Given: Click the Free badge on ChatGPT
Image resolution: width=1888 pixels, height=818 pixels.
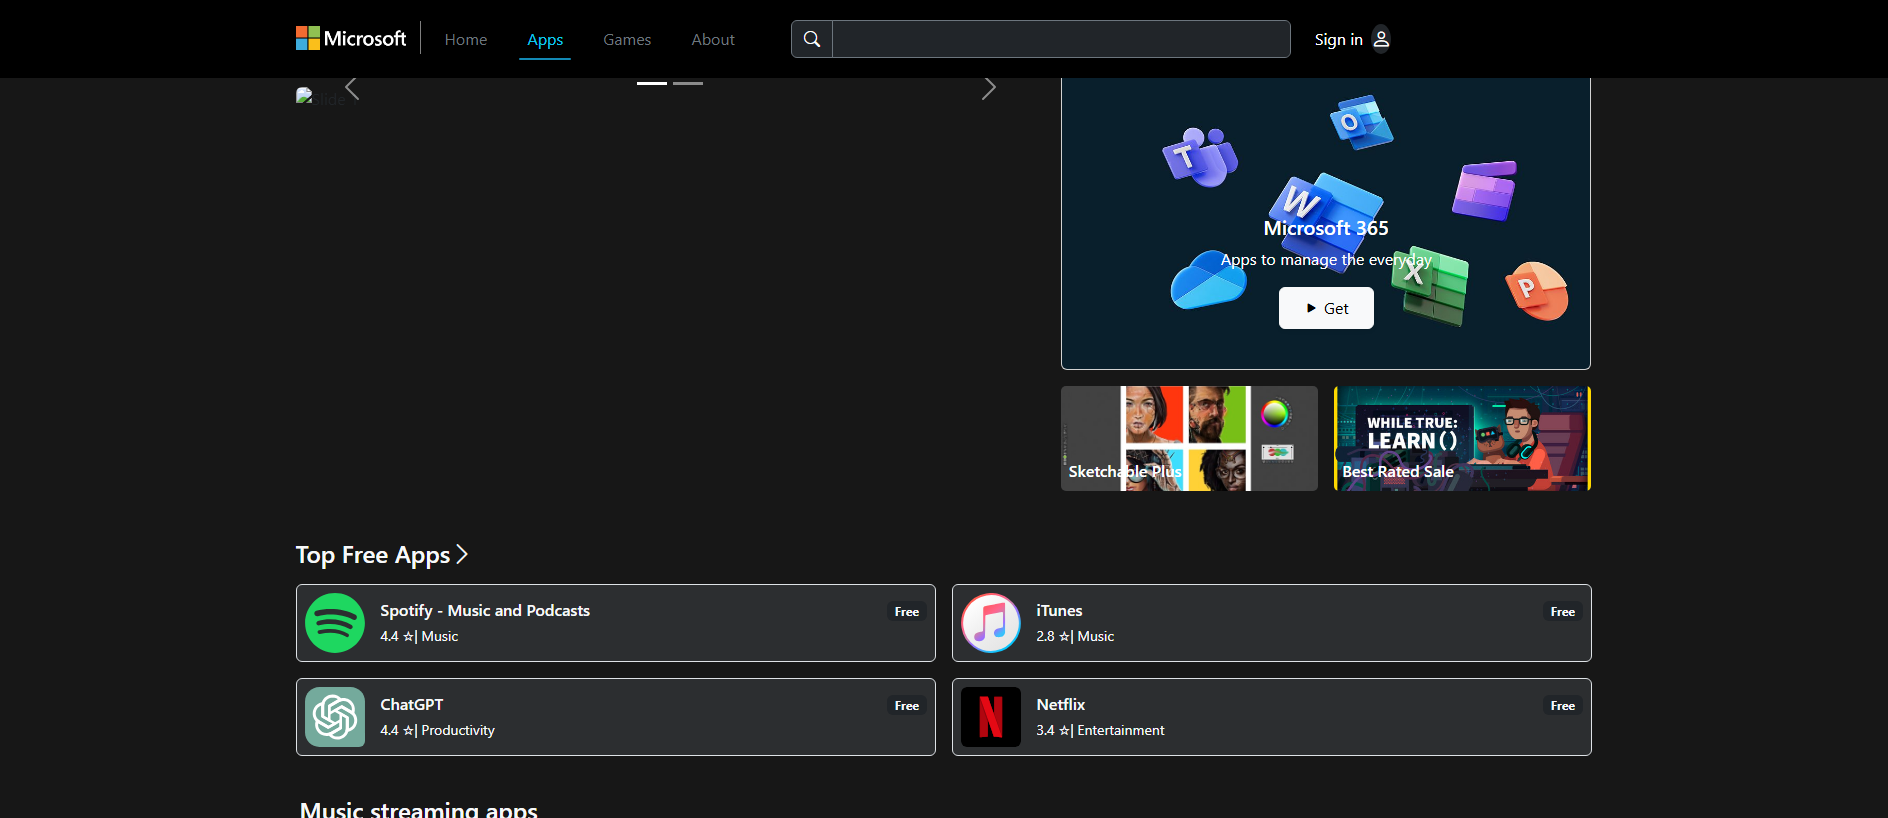Looking at the screenshot, I should [907, 706].
